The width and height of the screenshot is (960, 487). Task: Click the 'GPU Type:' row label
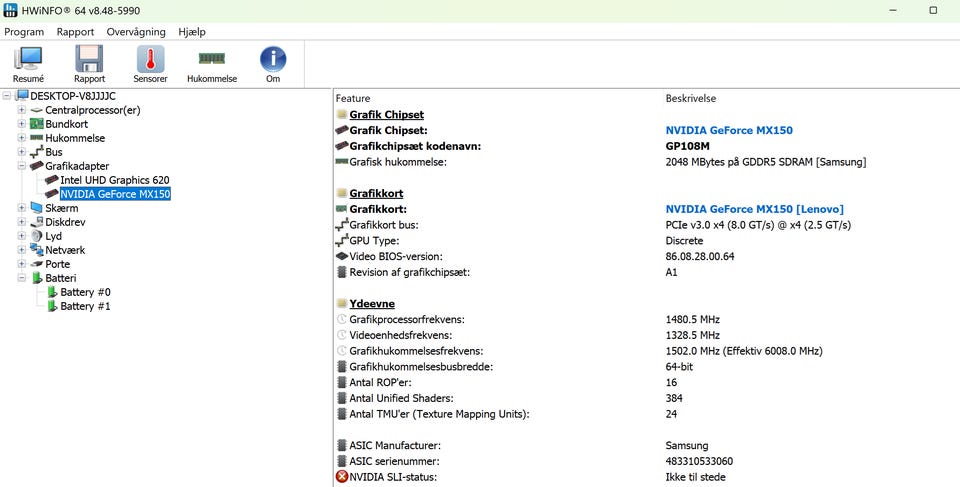[374, 241]
